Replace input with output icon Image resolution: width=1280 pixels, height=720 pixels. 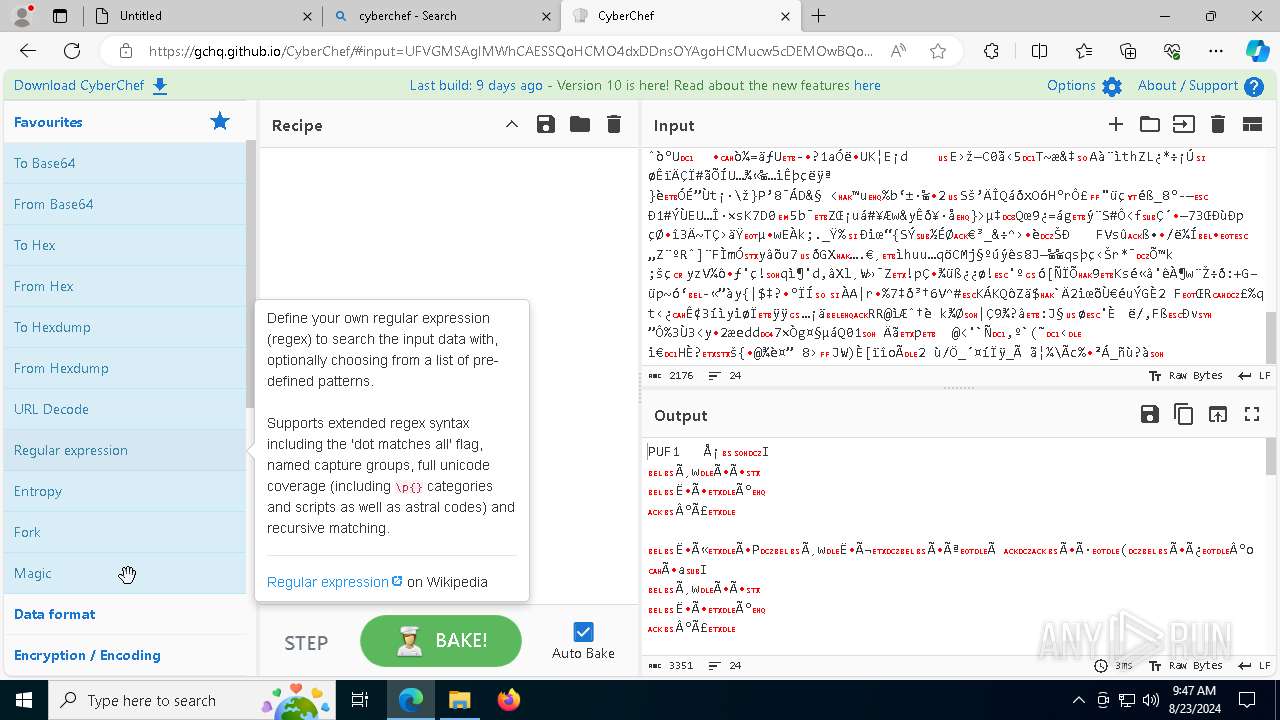[x=1218, y=415]
